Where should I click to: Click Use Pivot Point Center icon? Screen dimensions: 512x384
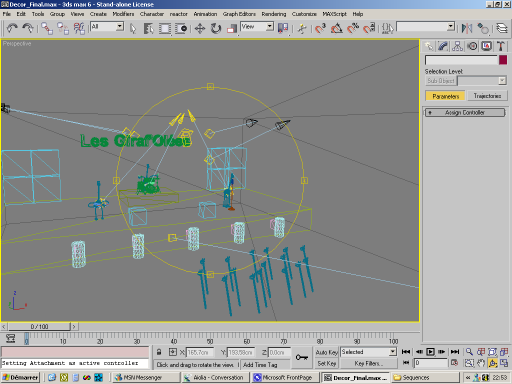(283, 28)
